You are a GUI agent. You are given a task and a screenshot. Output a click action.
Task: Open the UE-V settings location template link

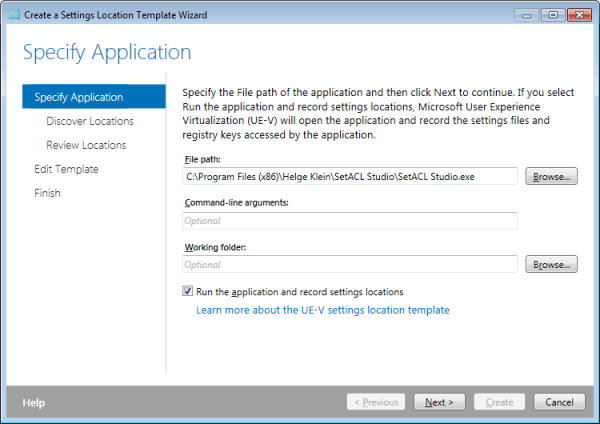(x=323, y=310)
